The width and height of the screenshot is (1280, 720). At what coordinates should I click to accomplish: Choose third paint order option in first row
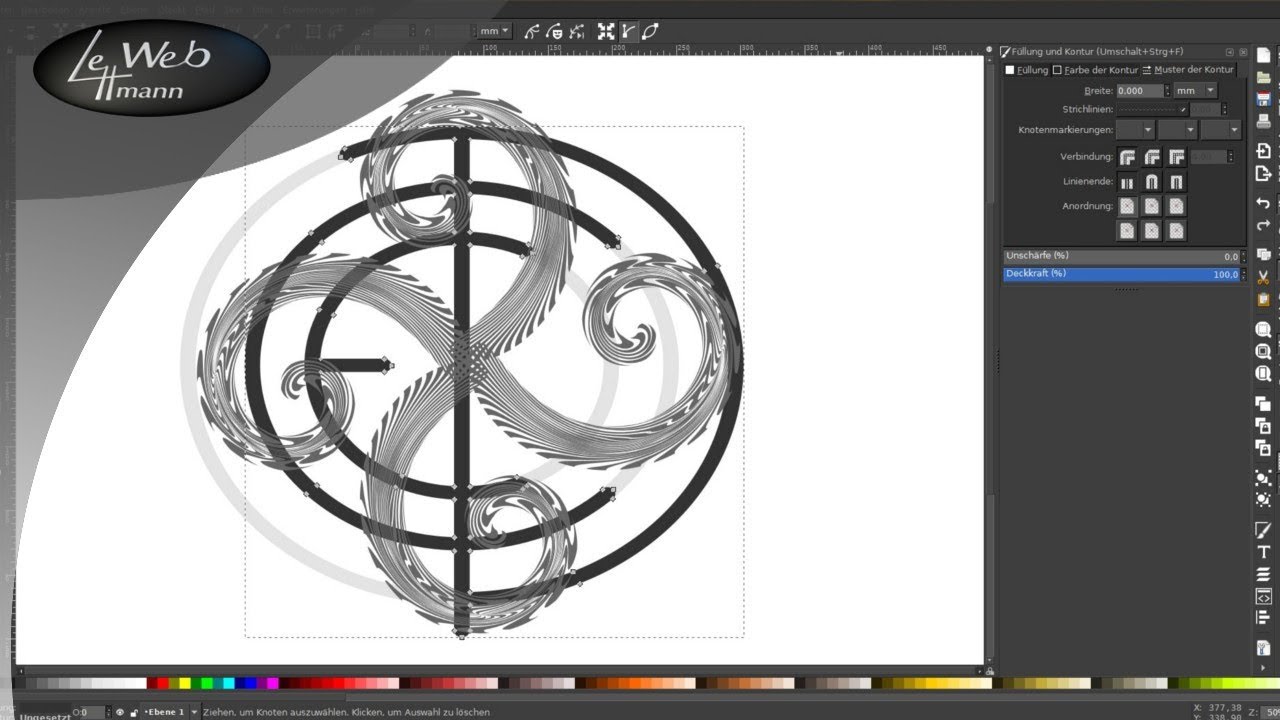click(x=1176, y=206)
